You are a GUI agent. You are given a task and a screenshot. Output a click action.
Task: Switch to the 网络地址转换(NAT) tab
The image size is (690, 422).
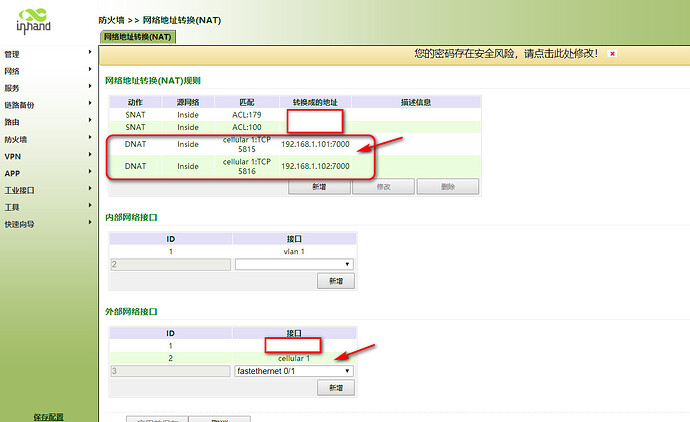click(138, 37)
